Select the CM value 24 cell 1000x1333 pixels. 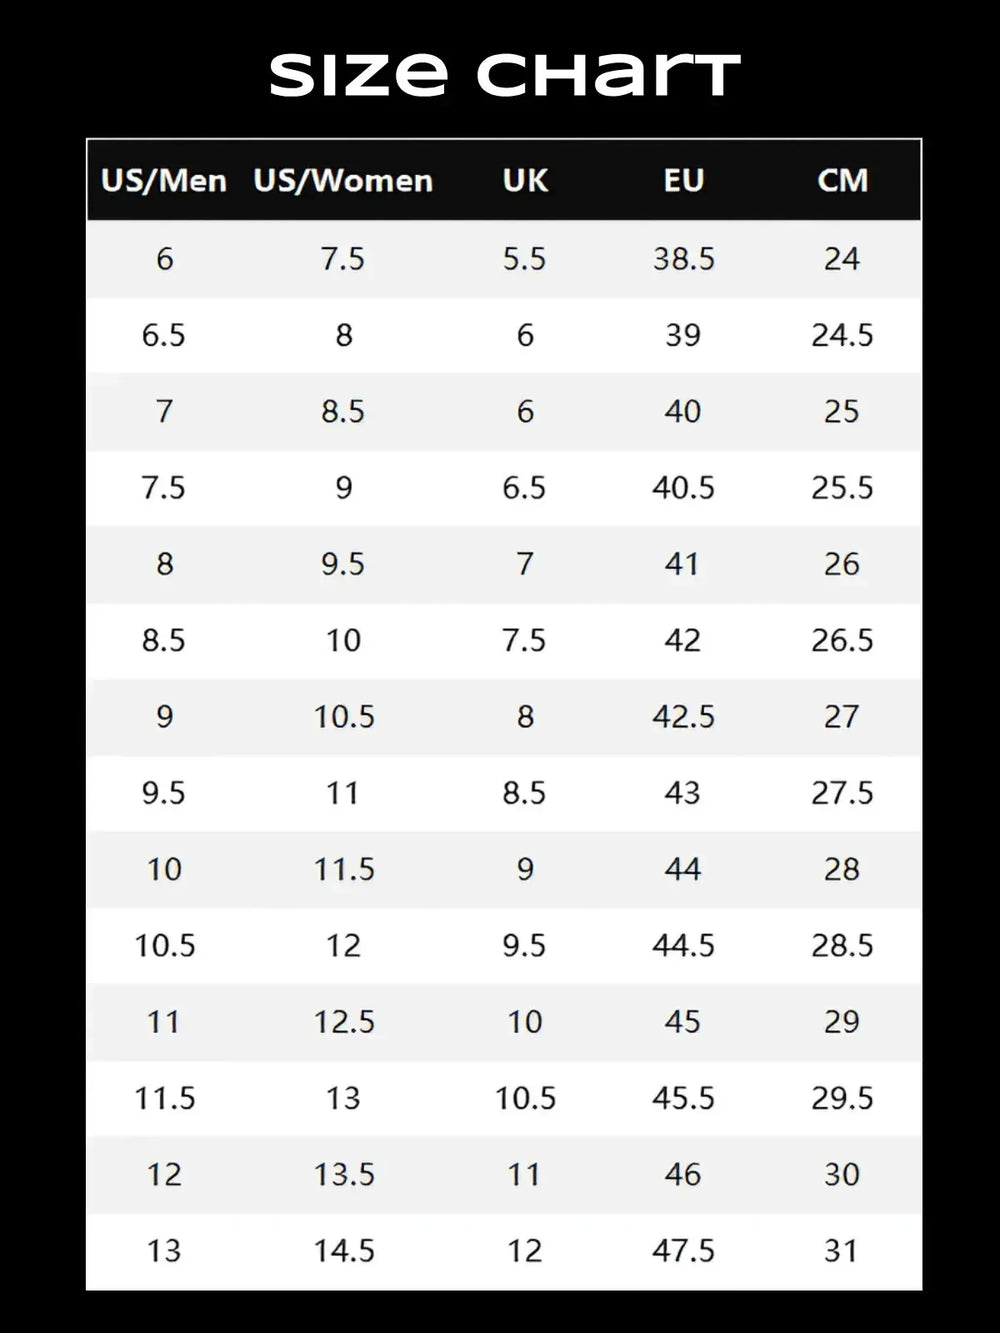(841, 259)
